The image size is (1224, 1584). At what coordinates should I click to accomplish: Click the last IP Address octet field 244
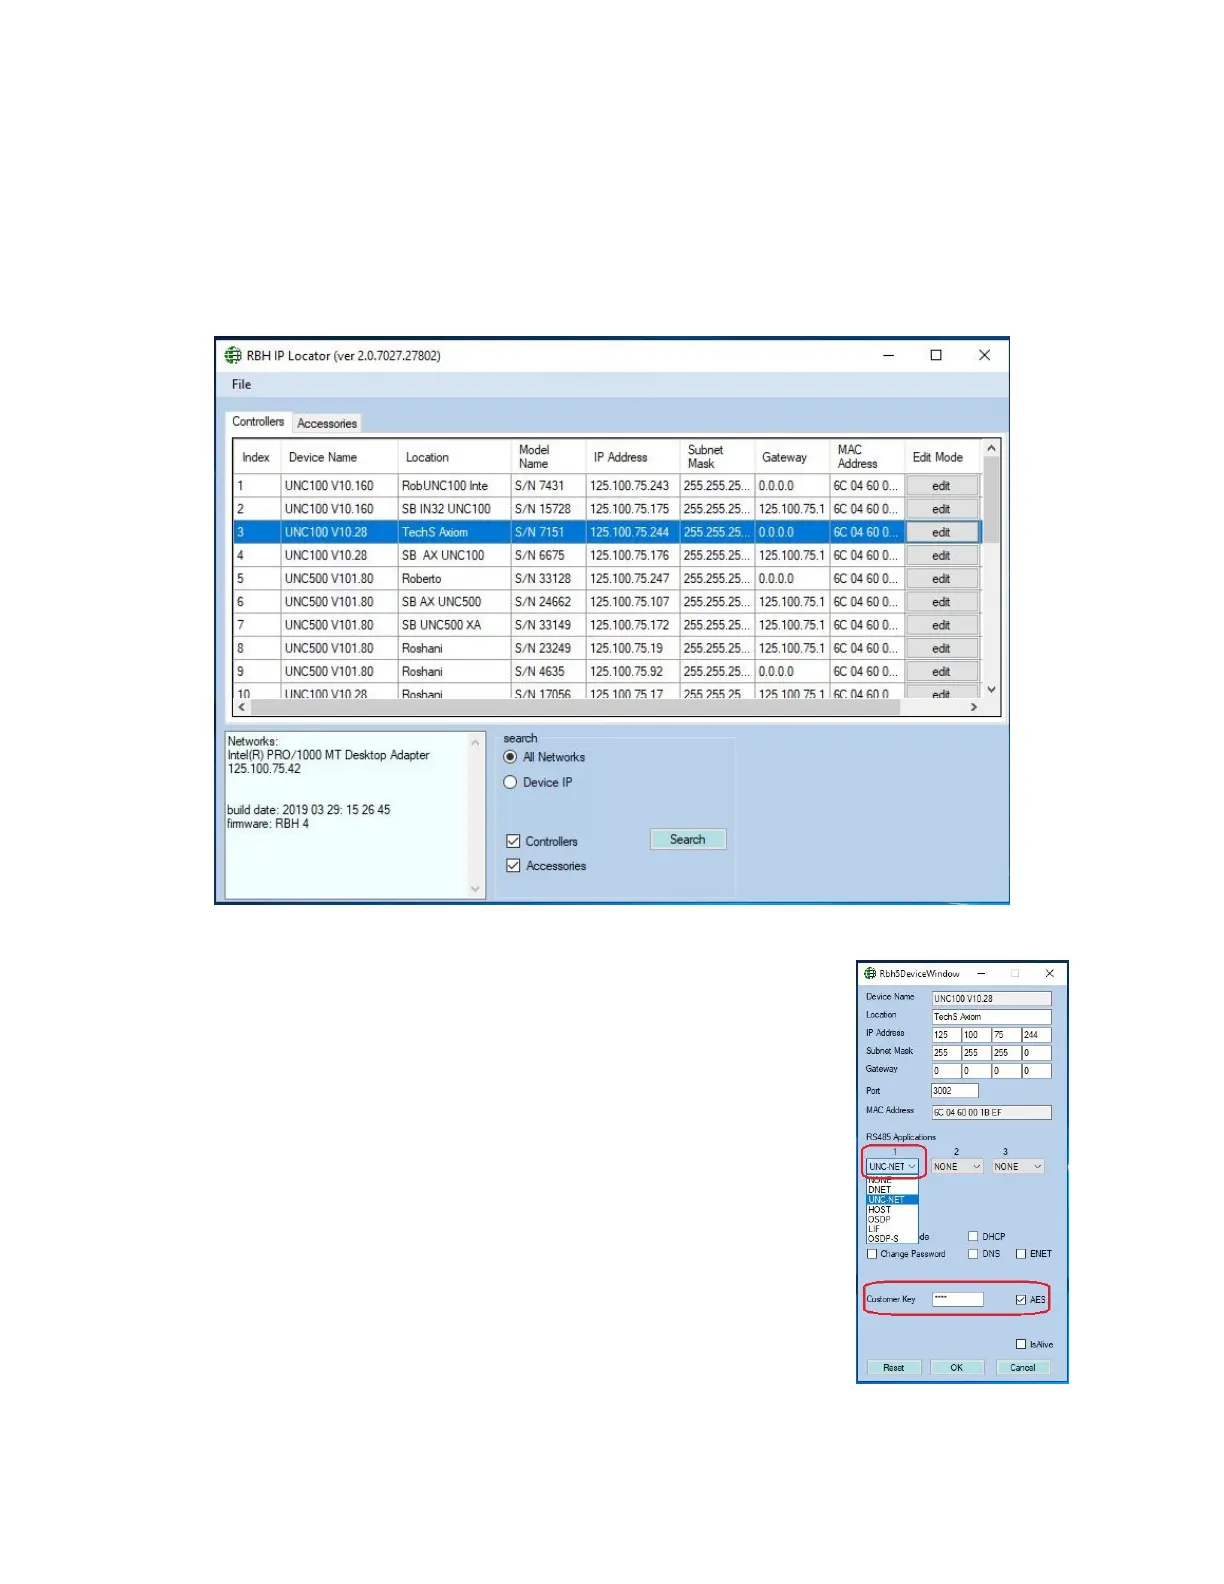1036,1035
